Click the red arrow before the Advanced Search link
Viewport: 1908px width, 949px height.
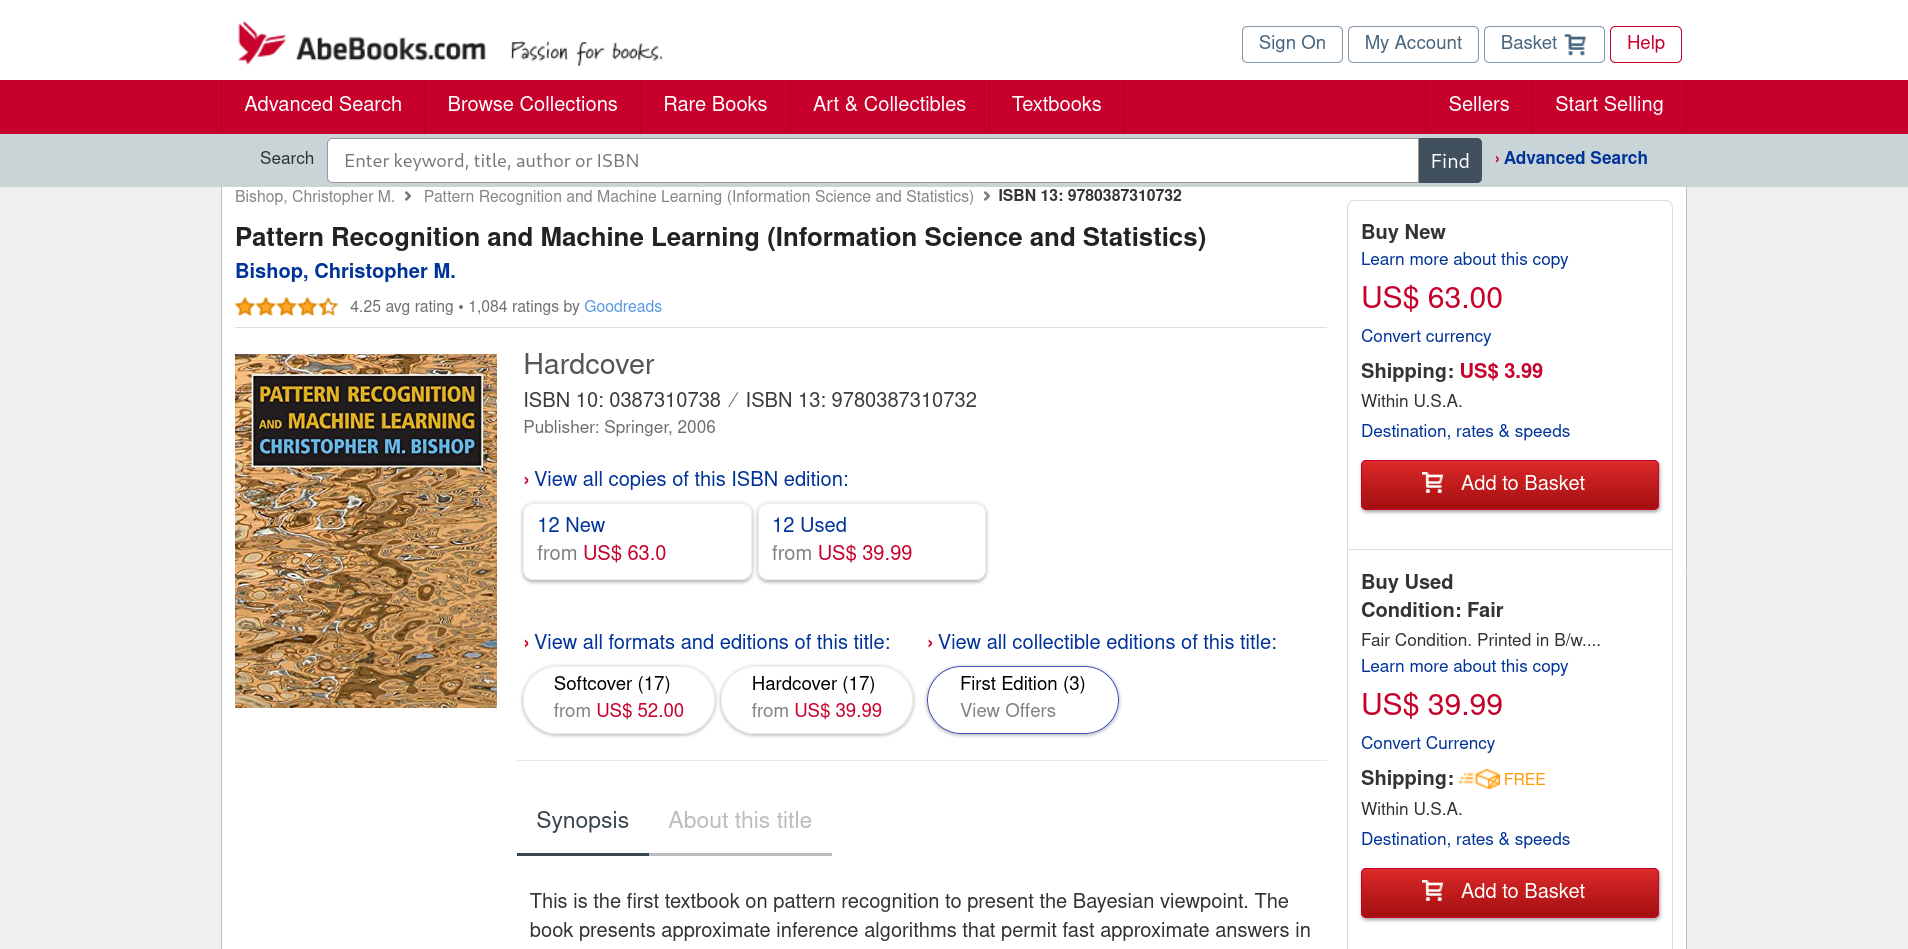(x=1497, y=159)
